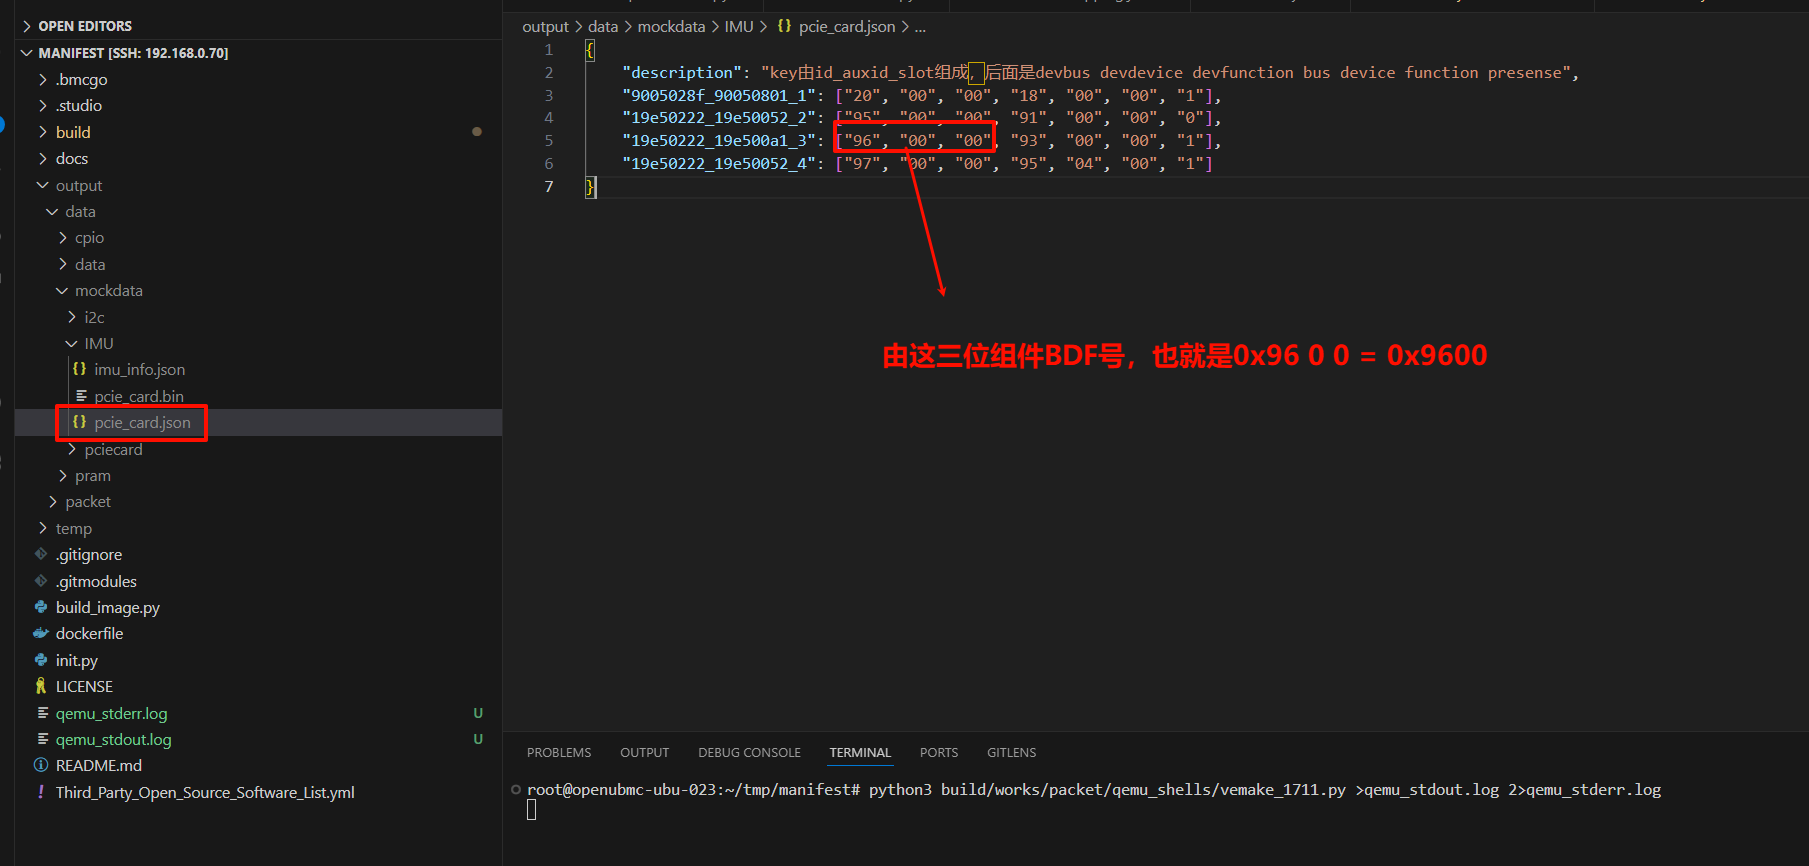Image resolution: width=1809 pixels, height=866 pixels.
Task: Open the imu_info.json file
Action: 139,370
